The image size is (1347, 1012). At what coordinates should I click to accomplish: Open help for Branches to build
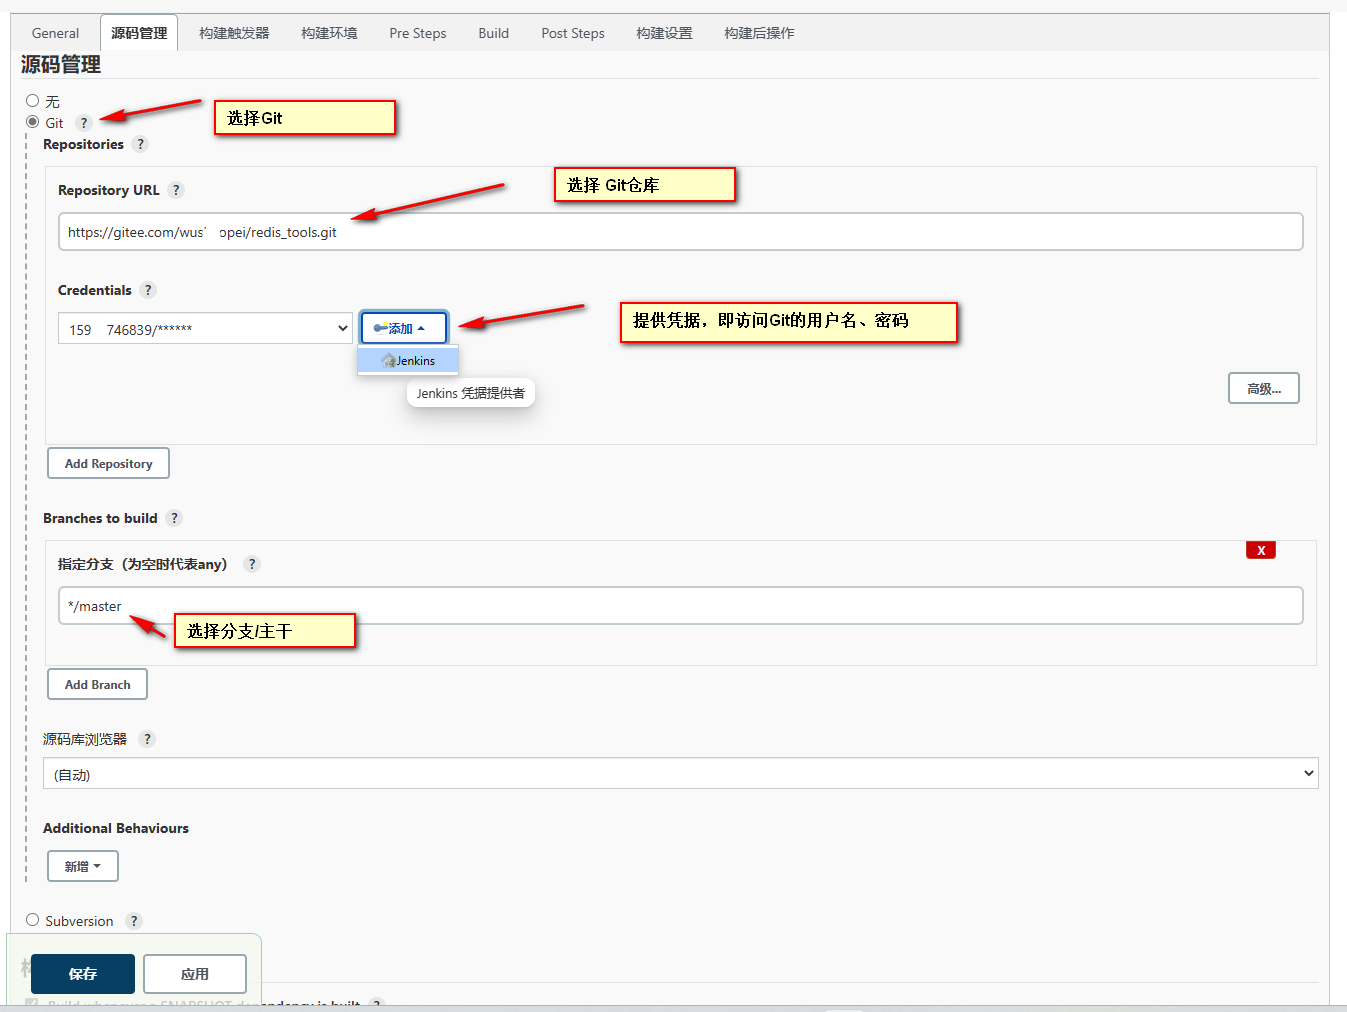[174, 518]
